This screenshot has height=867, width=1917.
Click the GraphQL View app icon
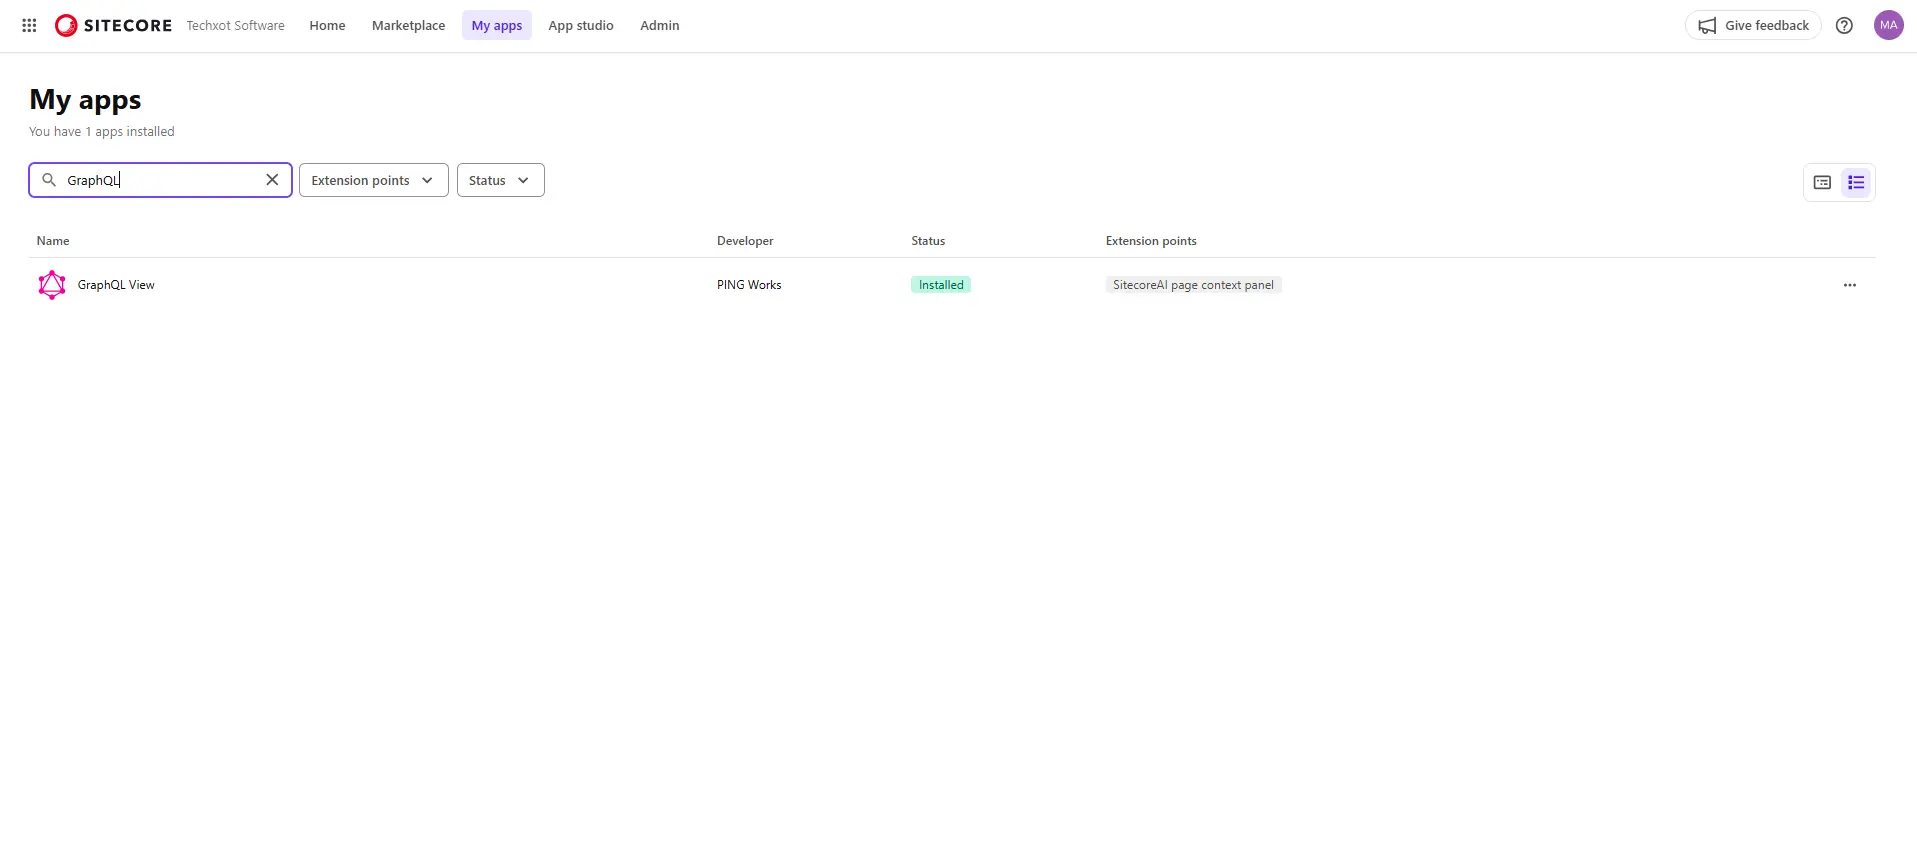pyautogui.click(x=52, y=285)
